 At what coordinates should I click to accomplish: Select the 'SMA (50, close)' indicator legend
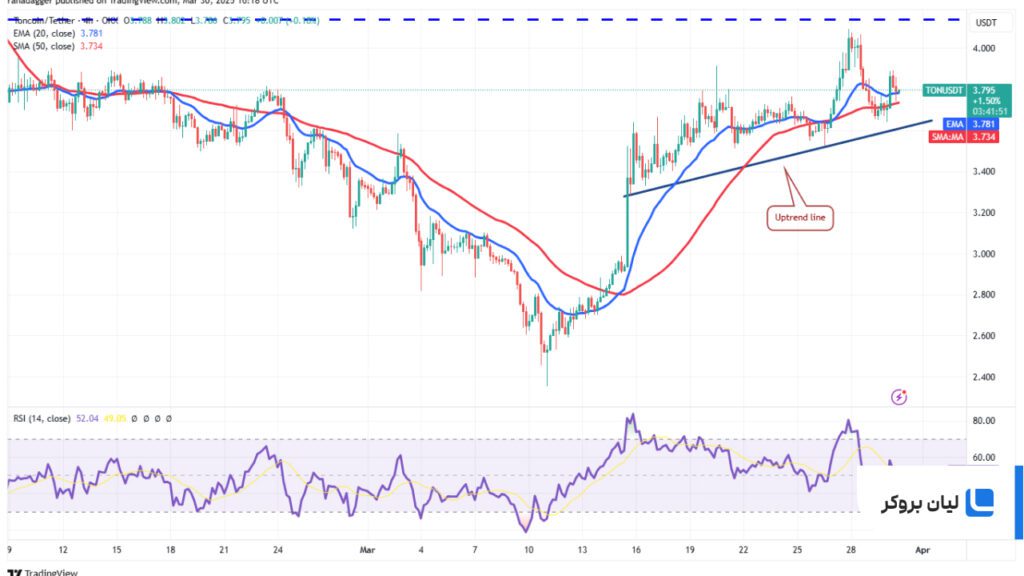tap(44, 46)
